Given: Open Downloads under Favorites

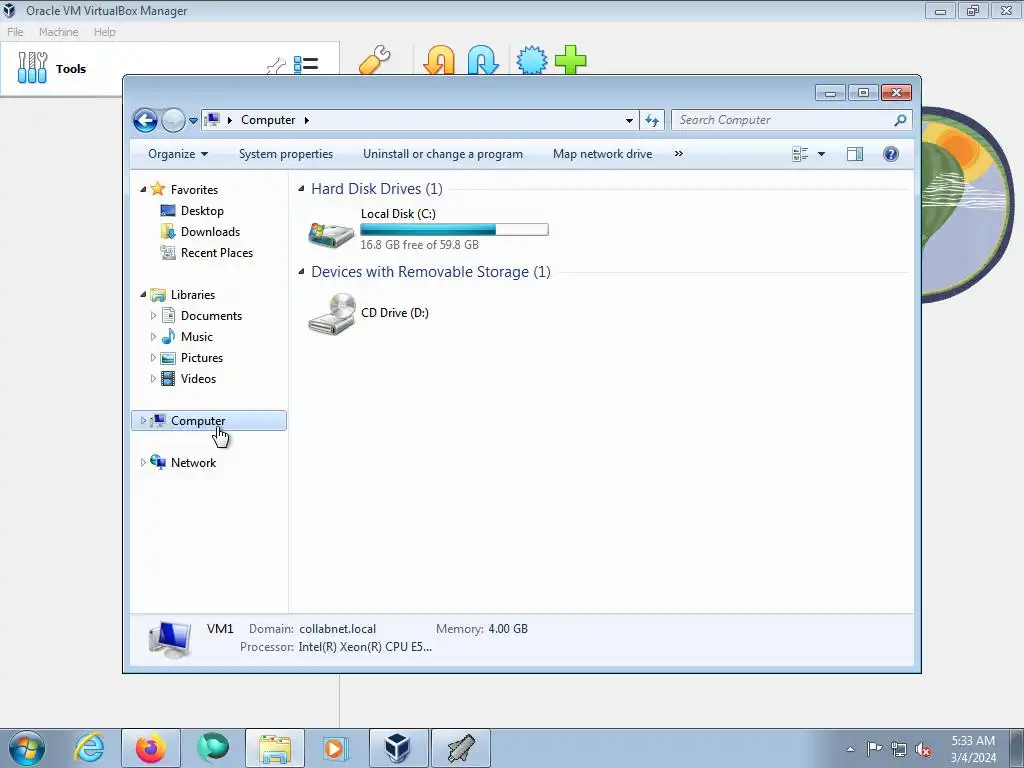Looking at the screenshot, I should [210, 232].
